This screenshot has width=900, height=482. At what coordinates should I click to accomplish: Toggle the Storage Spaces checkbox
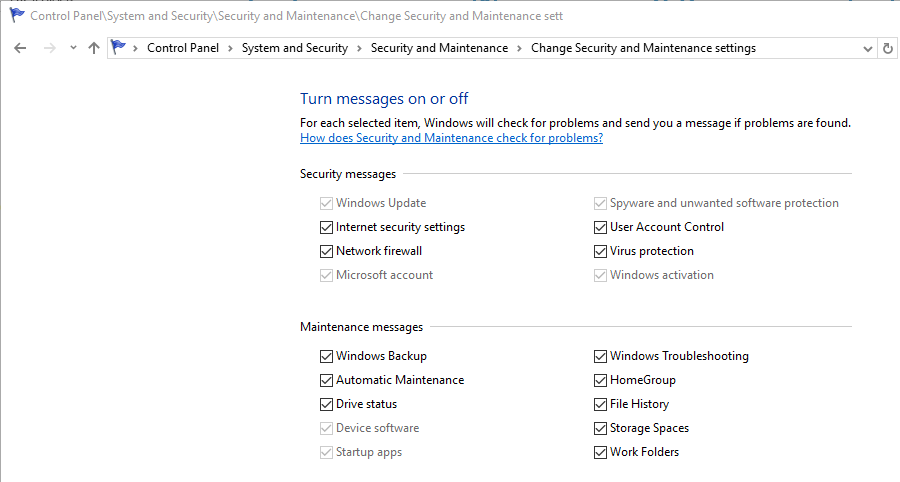click(600, 428)
